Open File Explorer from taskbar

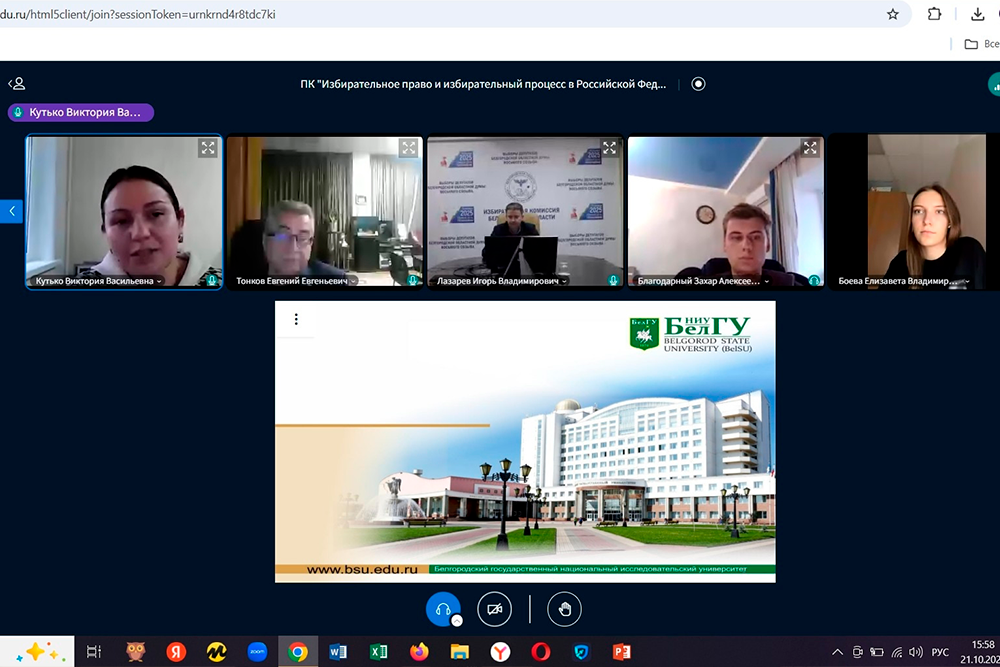(x=460, y=652)
